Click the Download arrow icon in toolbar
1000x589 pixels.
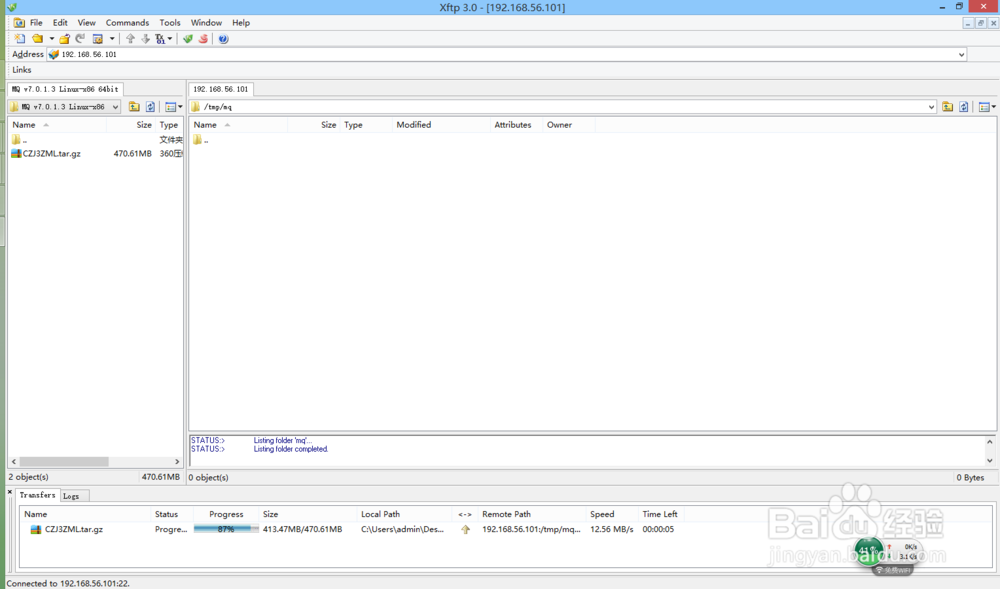[x=145, y=39]
